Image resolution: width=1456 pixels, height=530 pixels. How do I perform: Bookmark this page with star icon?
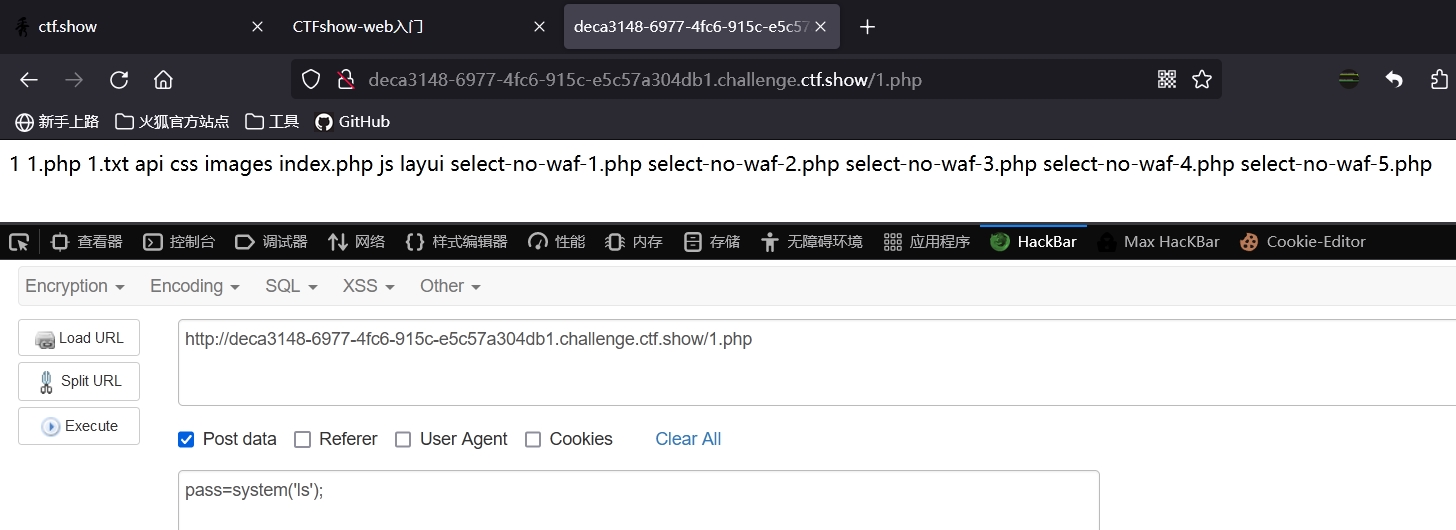(x=1202, y=79)
